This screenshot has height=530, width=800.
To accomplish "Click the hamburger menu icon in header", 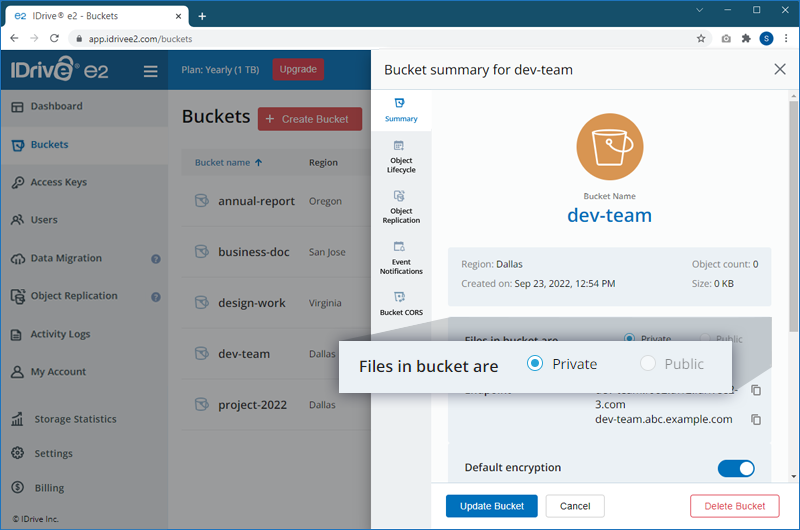I will tap(150, 71).
